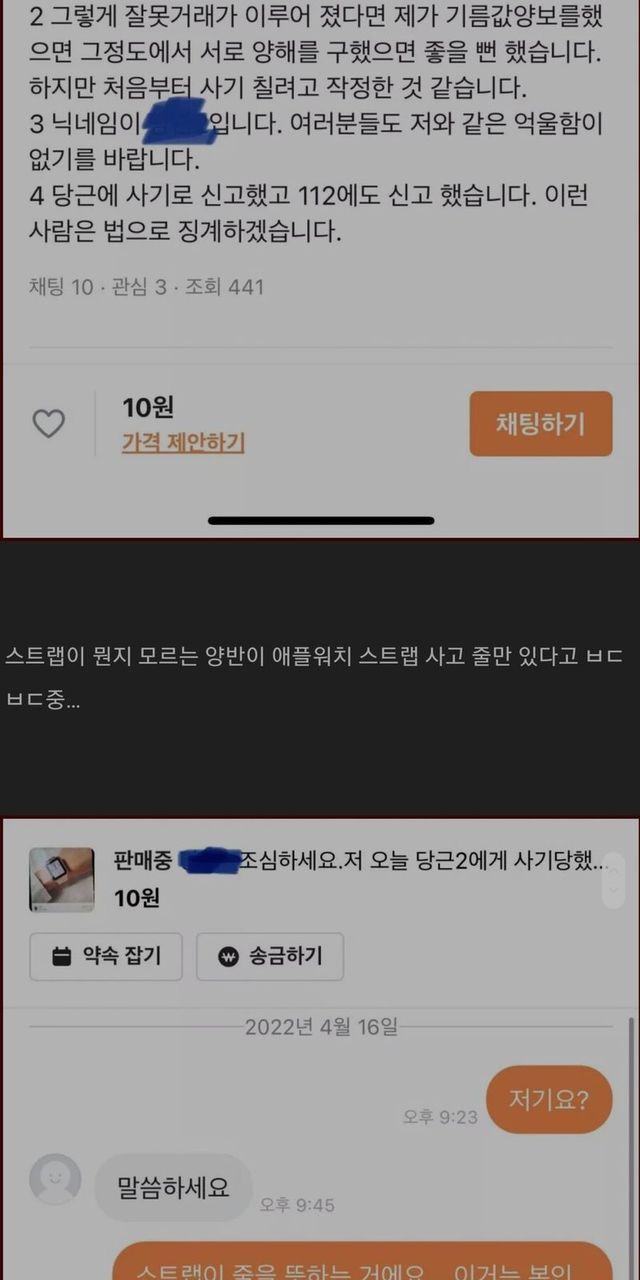Click the 2022년 4월 16일 date separator
This screenshot has width=640, height=1280.
[x=321, y=1027]
